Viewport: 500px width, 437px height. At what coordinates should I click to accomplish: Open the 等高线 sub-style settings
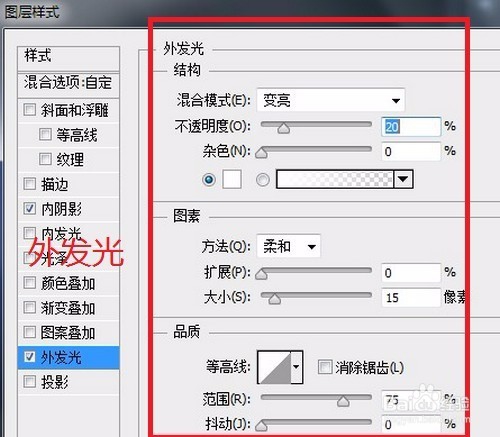(x=77, y=135)
